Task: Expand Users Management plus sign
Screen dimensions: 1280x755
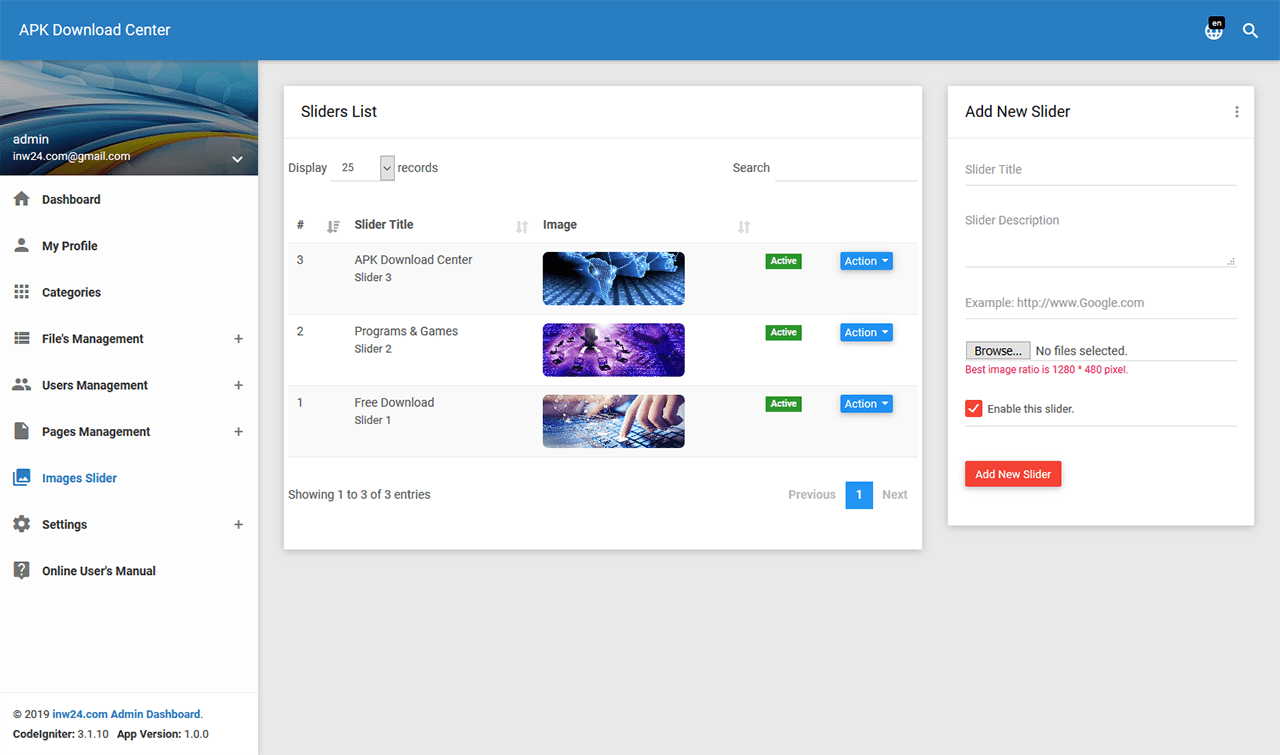Action: click(x=238, y=385)
